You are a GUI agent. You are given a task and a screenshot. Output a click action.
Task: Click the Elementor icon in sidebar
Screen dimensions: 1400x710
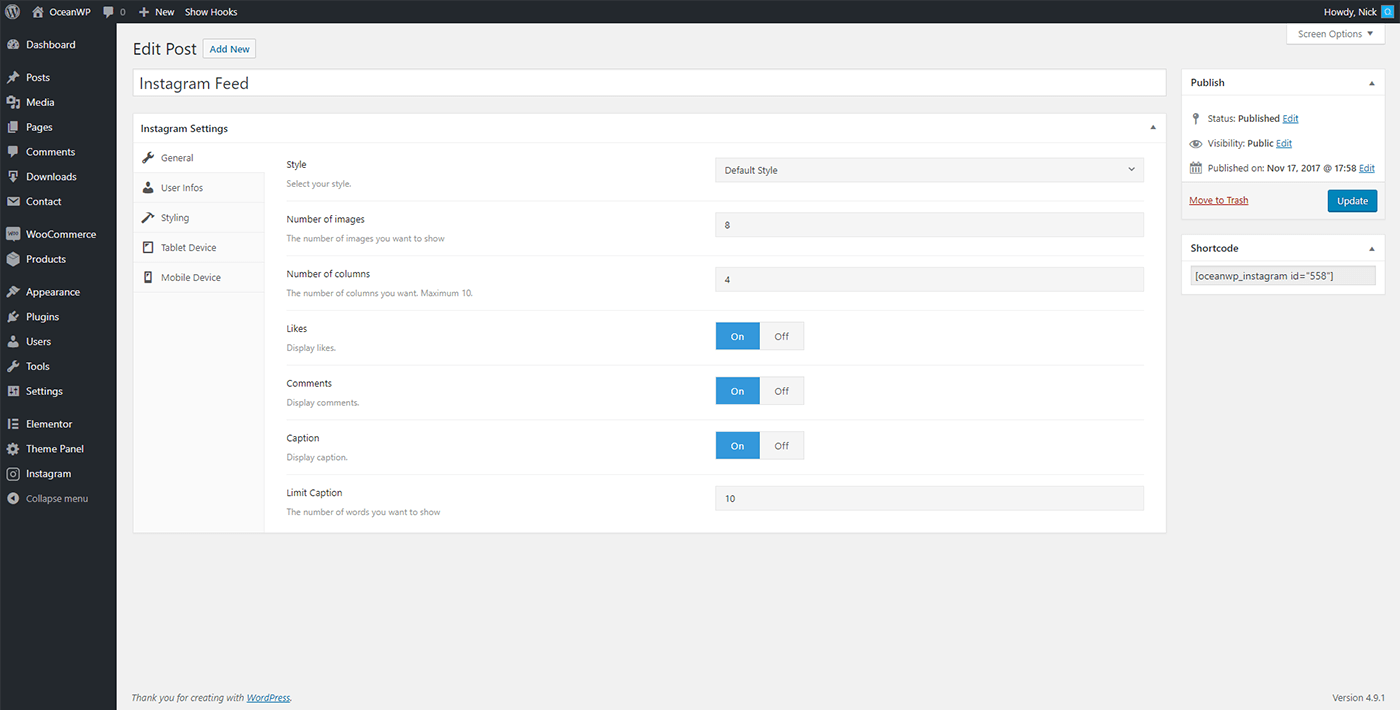pyautogui.click(x=13, y=424)
